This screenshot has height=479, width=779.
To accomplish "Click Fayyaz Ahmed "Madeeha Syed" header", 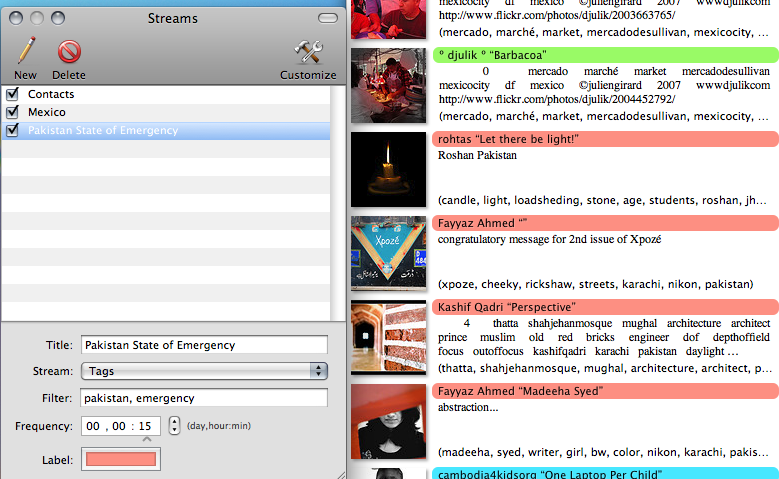I will [606, 391].
